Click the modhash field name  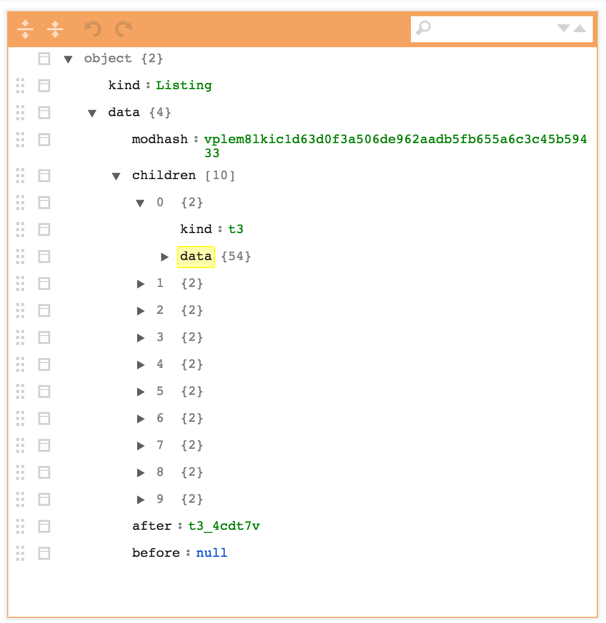160,139
